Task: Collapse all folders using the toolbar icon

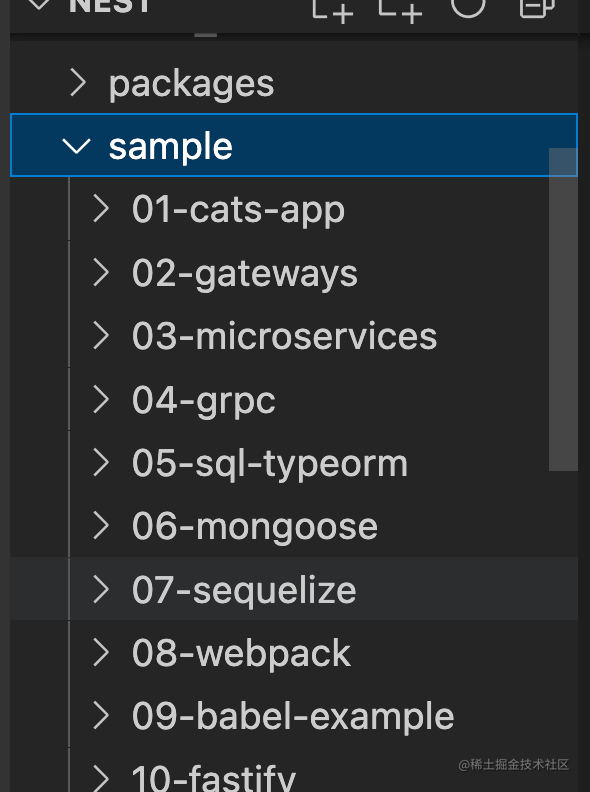Action: [x=537, y=7]
